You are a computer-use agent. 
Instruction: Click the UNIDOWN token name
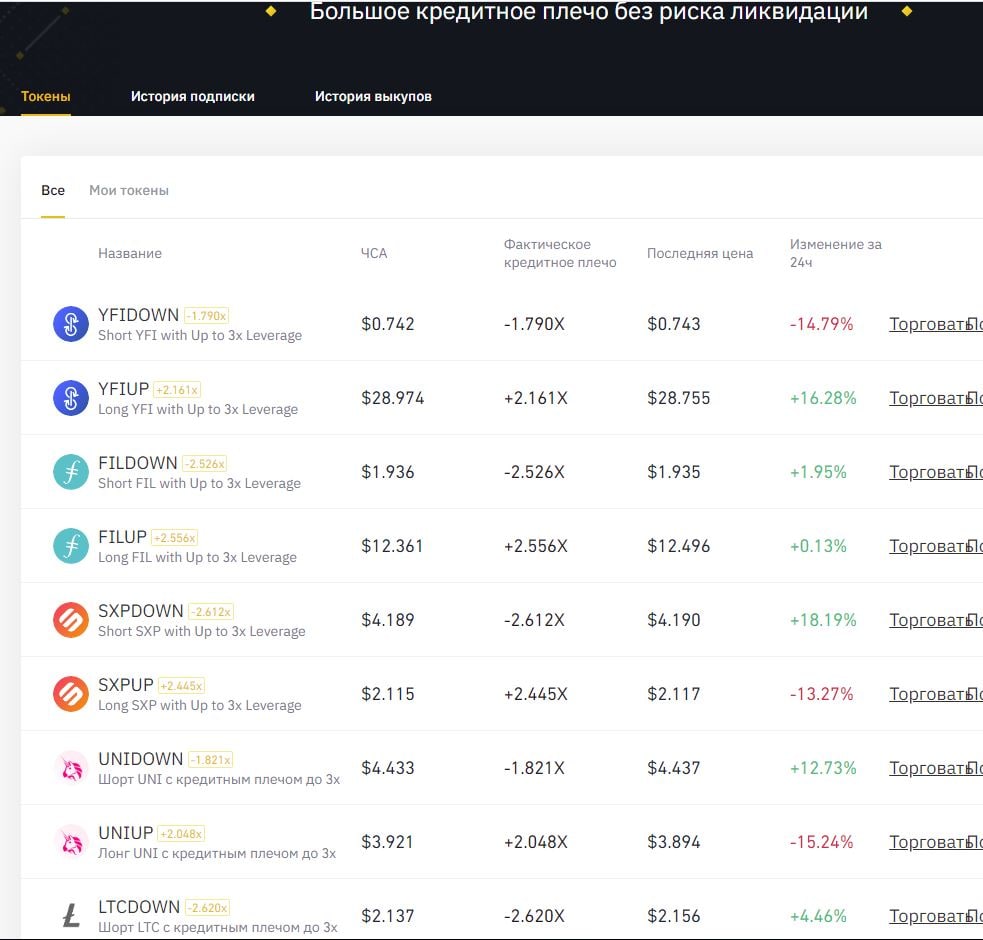[x=140, y=759]
